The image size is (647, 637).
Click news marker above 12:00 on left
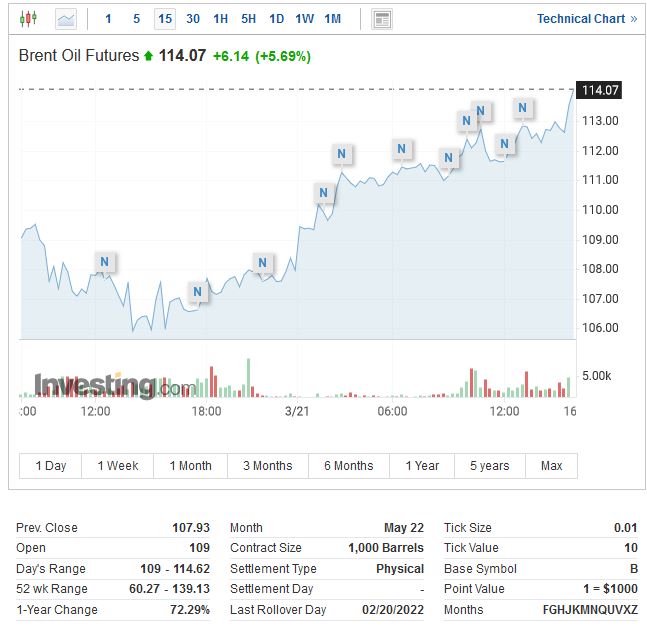[104, 262]
